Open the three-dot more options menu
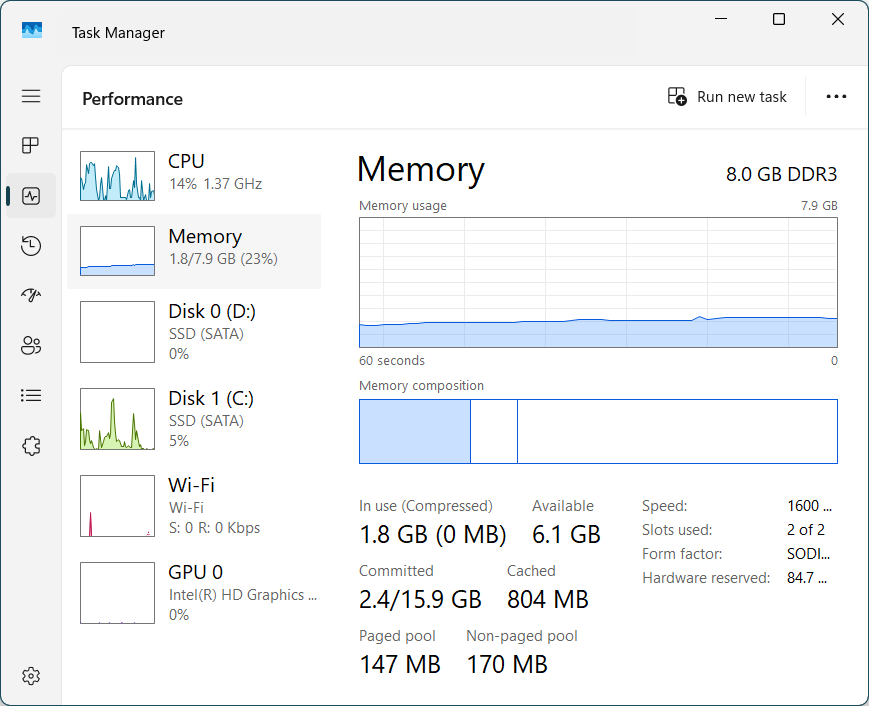Image resolution: width=869 pixels, height=706 pixels. (836, 97)
